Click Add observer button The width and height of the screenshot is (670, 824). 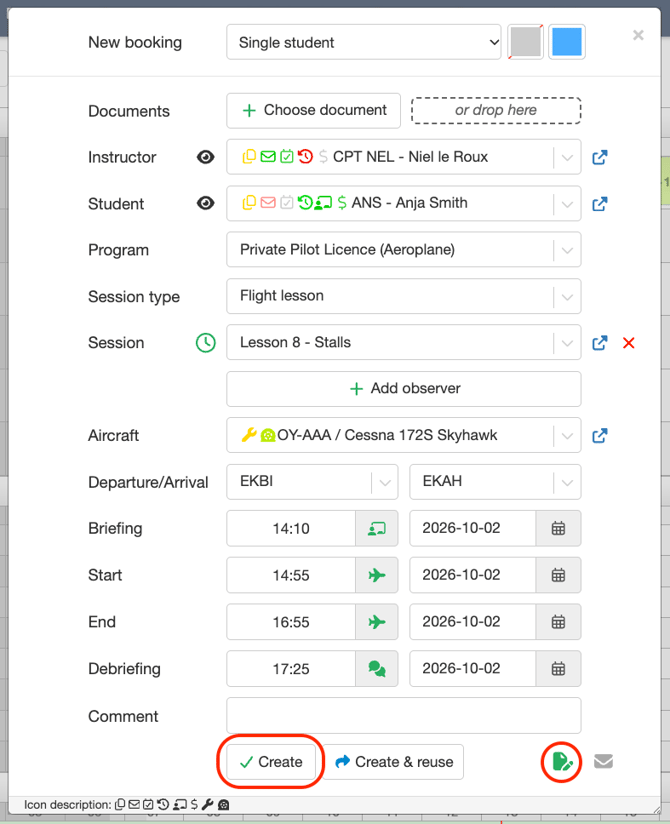[404, 389]
